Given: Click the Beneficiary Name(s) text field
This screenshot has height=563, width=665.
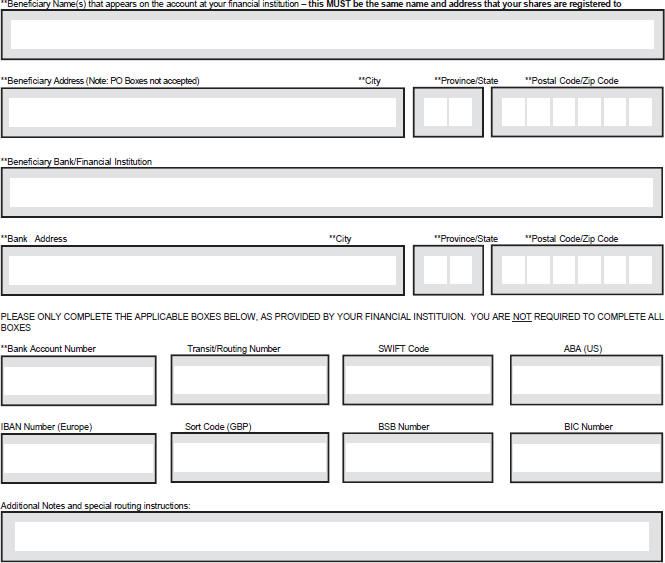Looking at the screenshot, I should (x=332, y=35).
